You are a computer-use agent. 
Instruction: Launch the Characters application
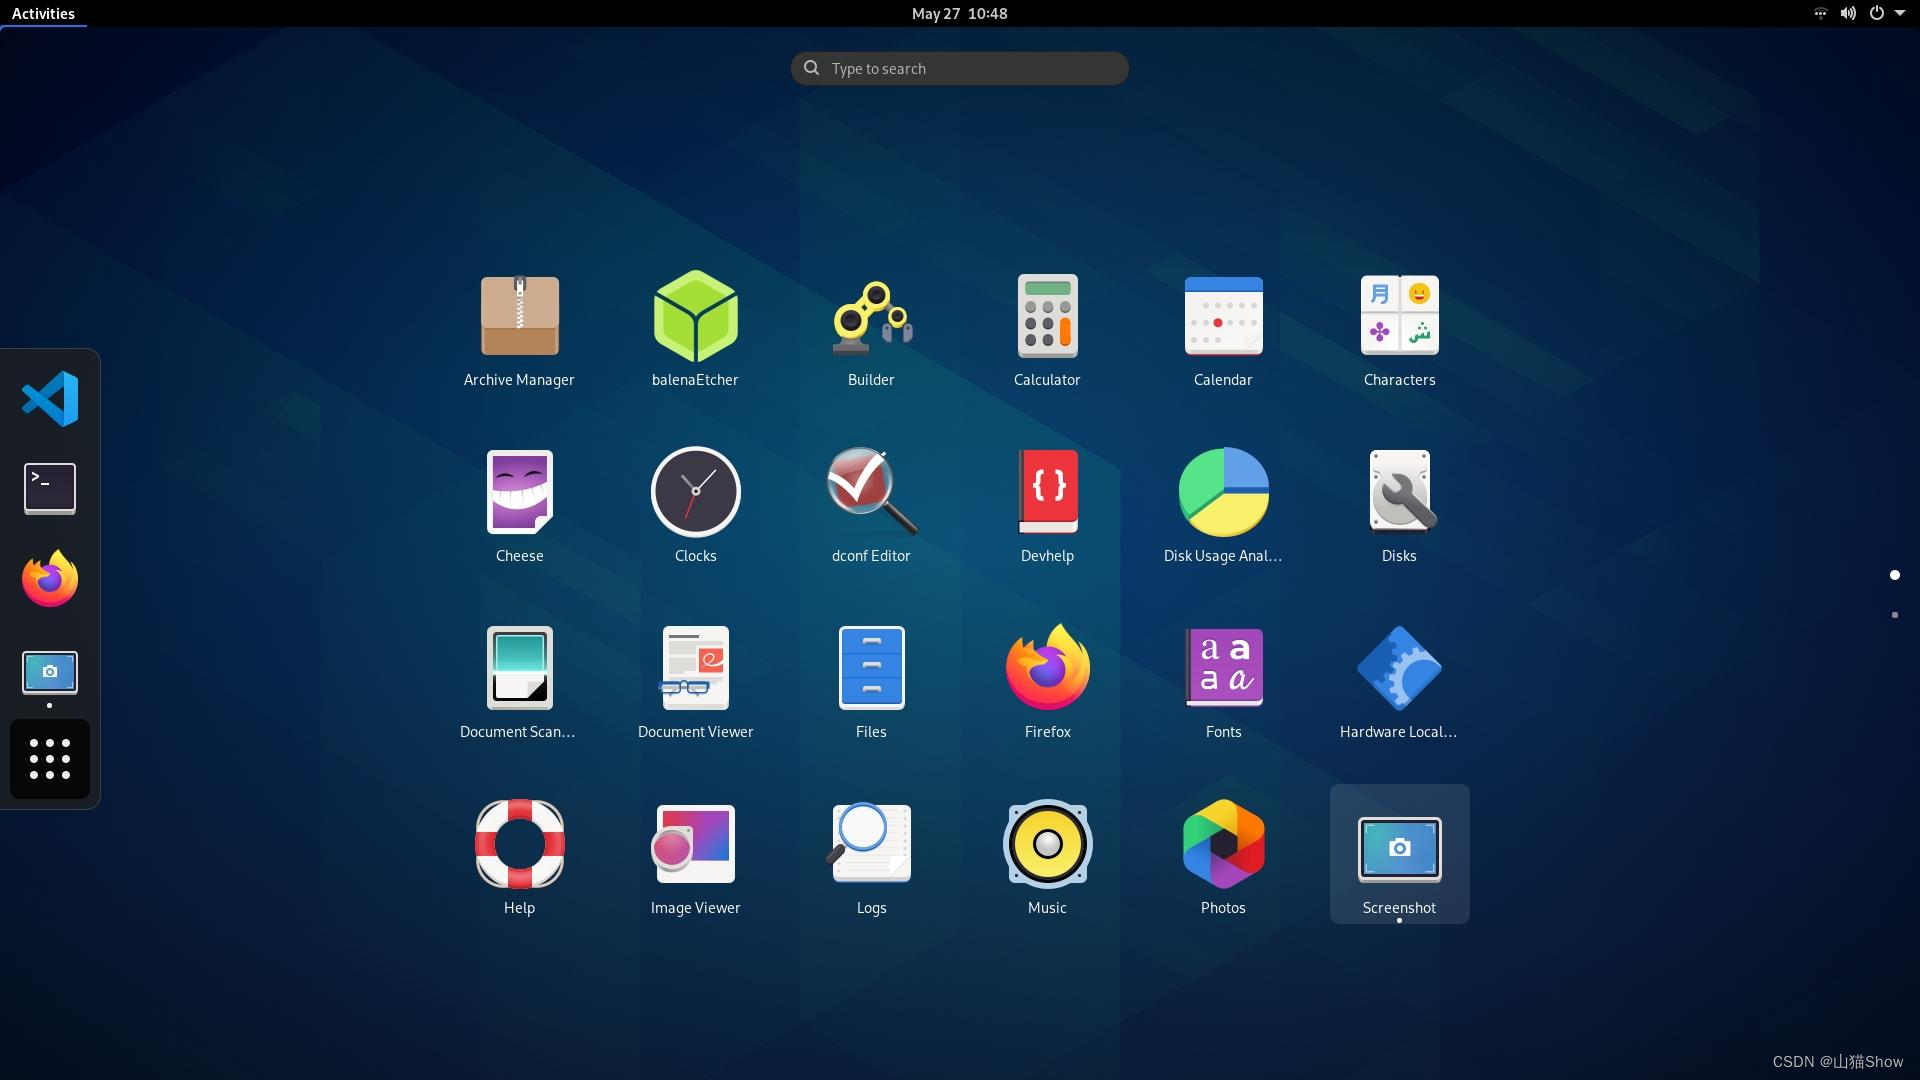[1399, 317]
